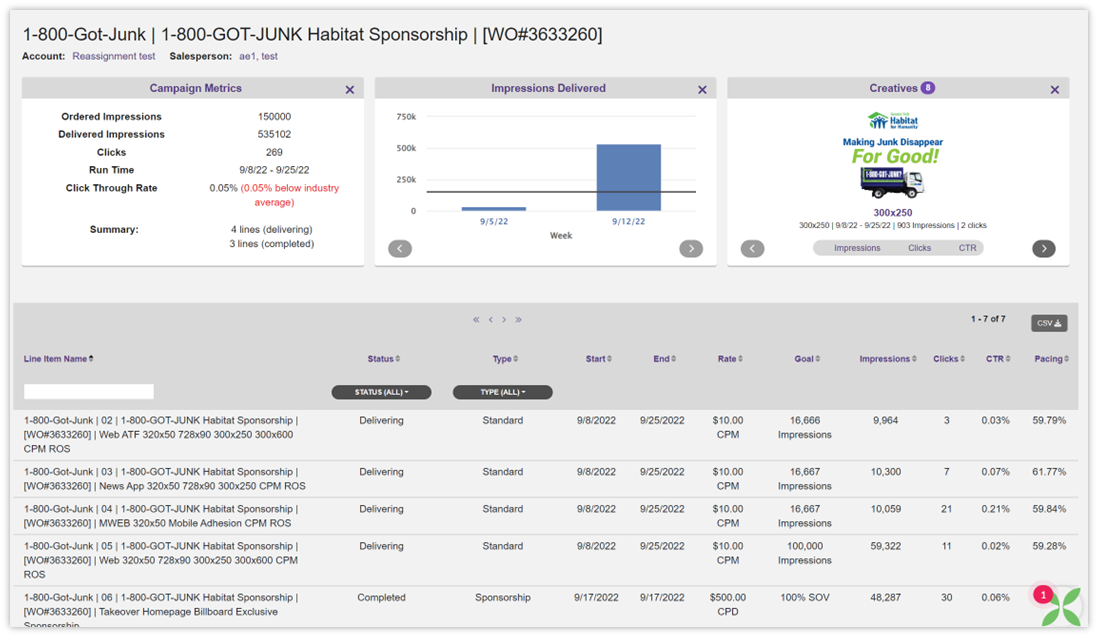Click the 59,322 impressions cell
This screenshot has height=637, width=1098.
pos(886,546)
